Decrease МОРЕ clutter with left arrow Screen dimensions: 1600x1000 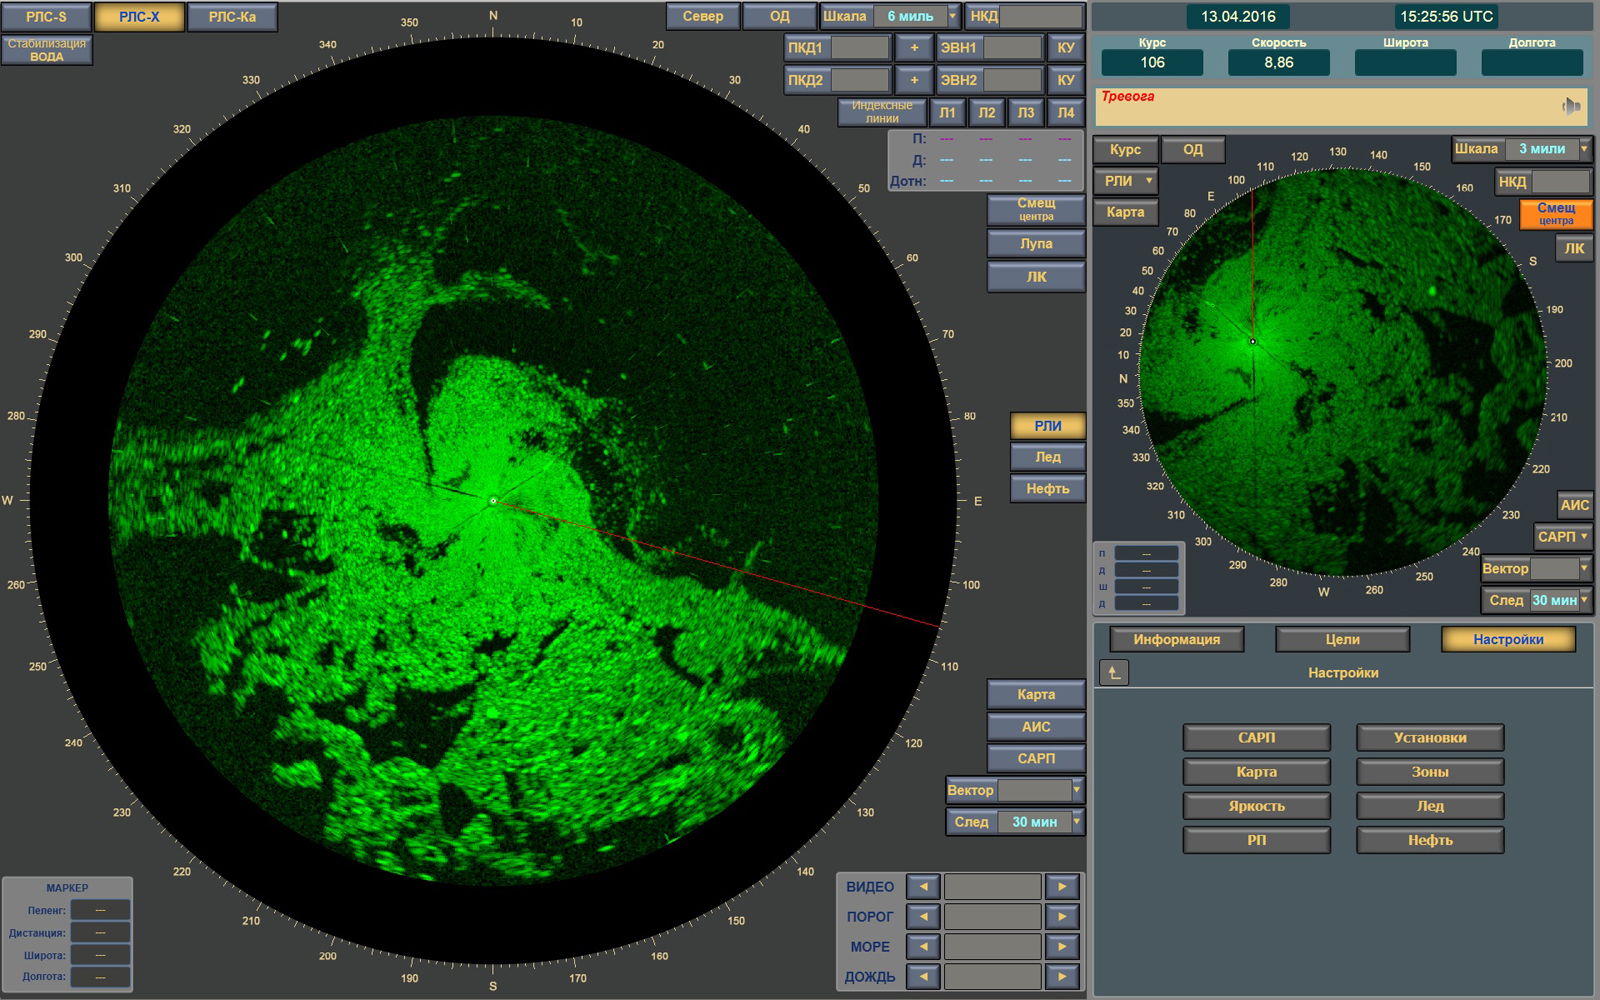(x=923, y=947)
